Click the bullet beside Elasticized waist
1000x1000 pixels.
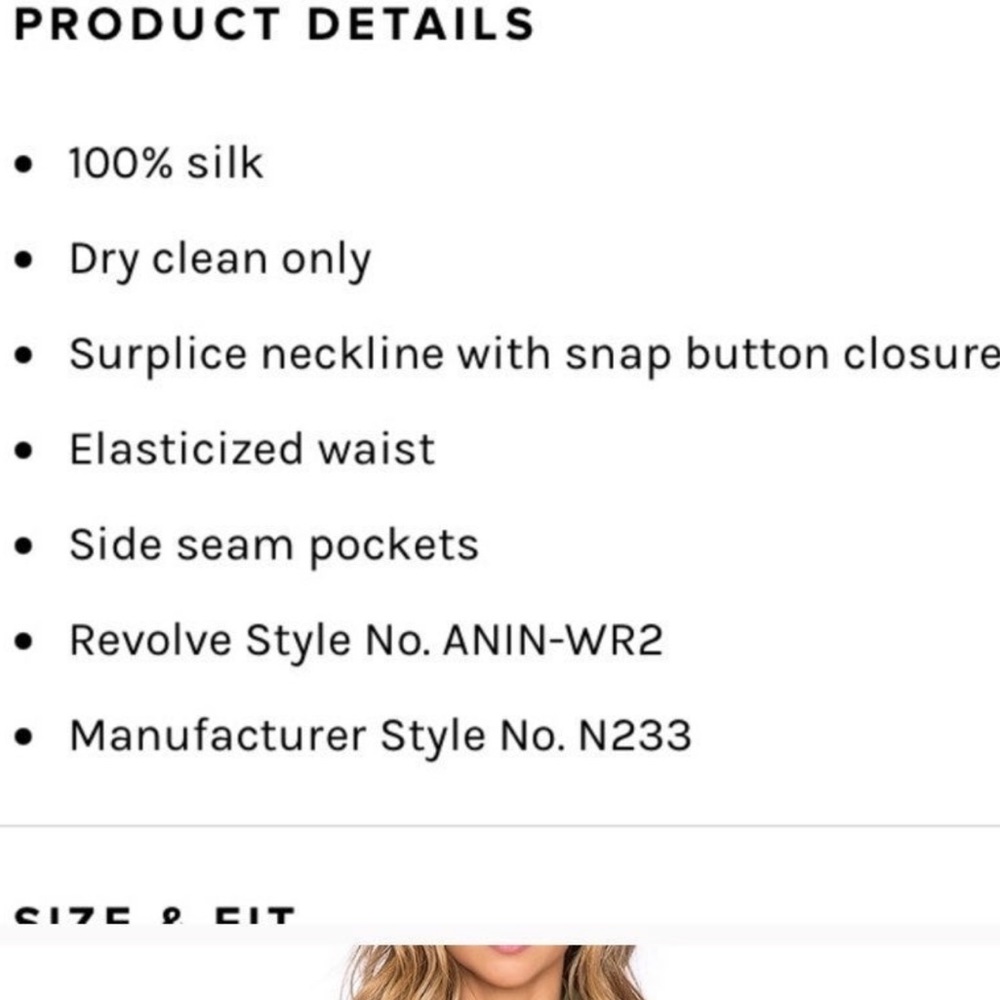23,450
